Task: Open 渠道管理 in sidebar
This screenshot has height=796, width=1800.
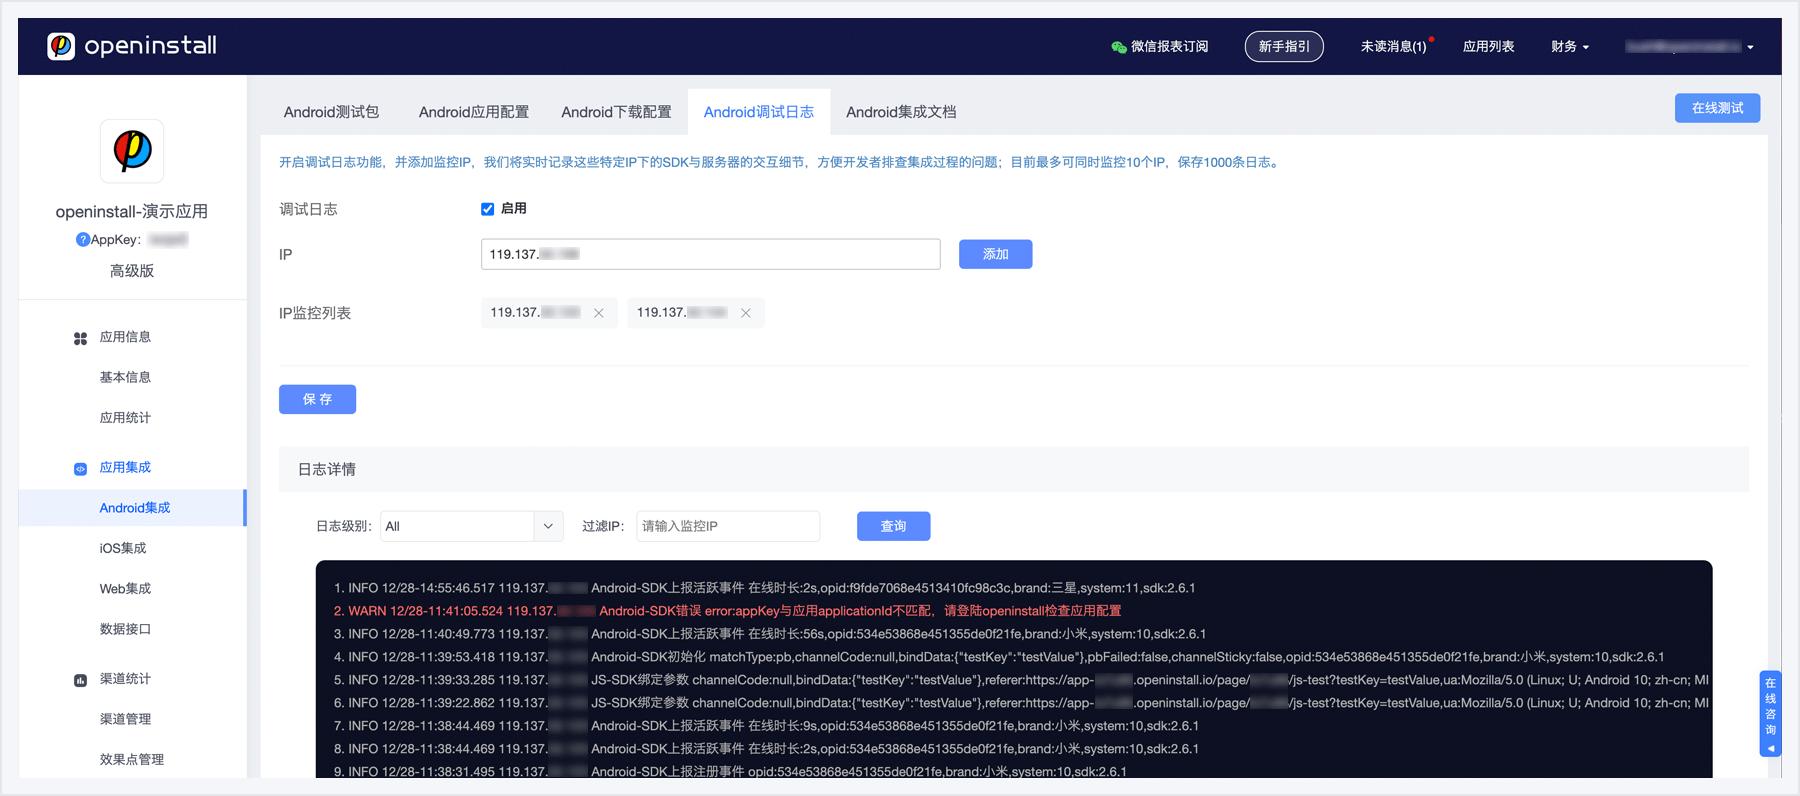Action: click(x=125, y=719)
